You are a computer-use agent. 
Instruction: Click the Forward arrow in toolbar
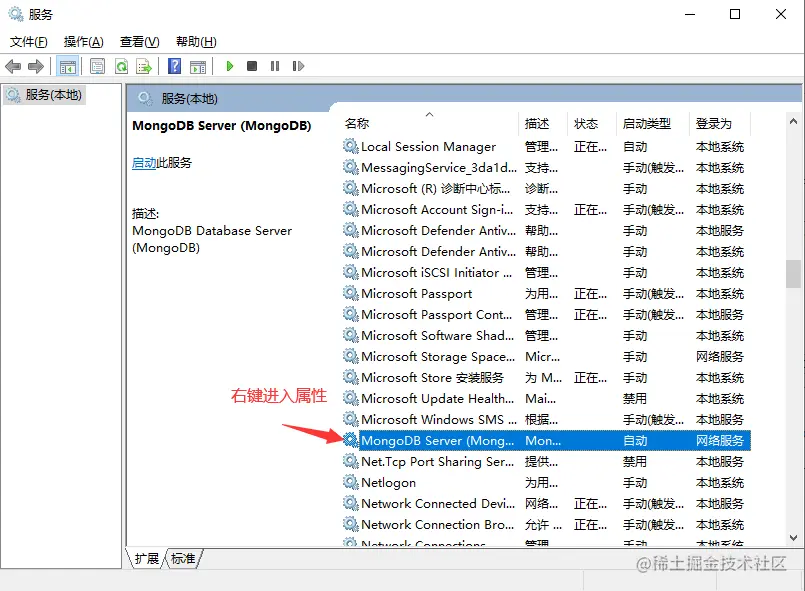(x=35, y=66)
